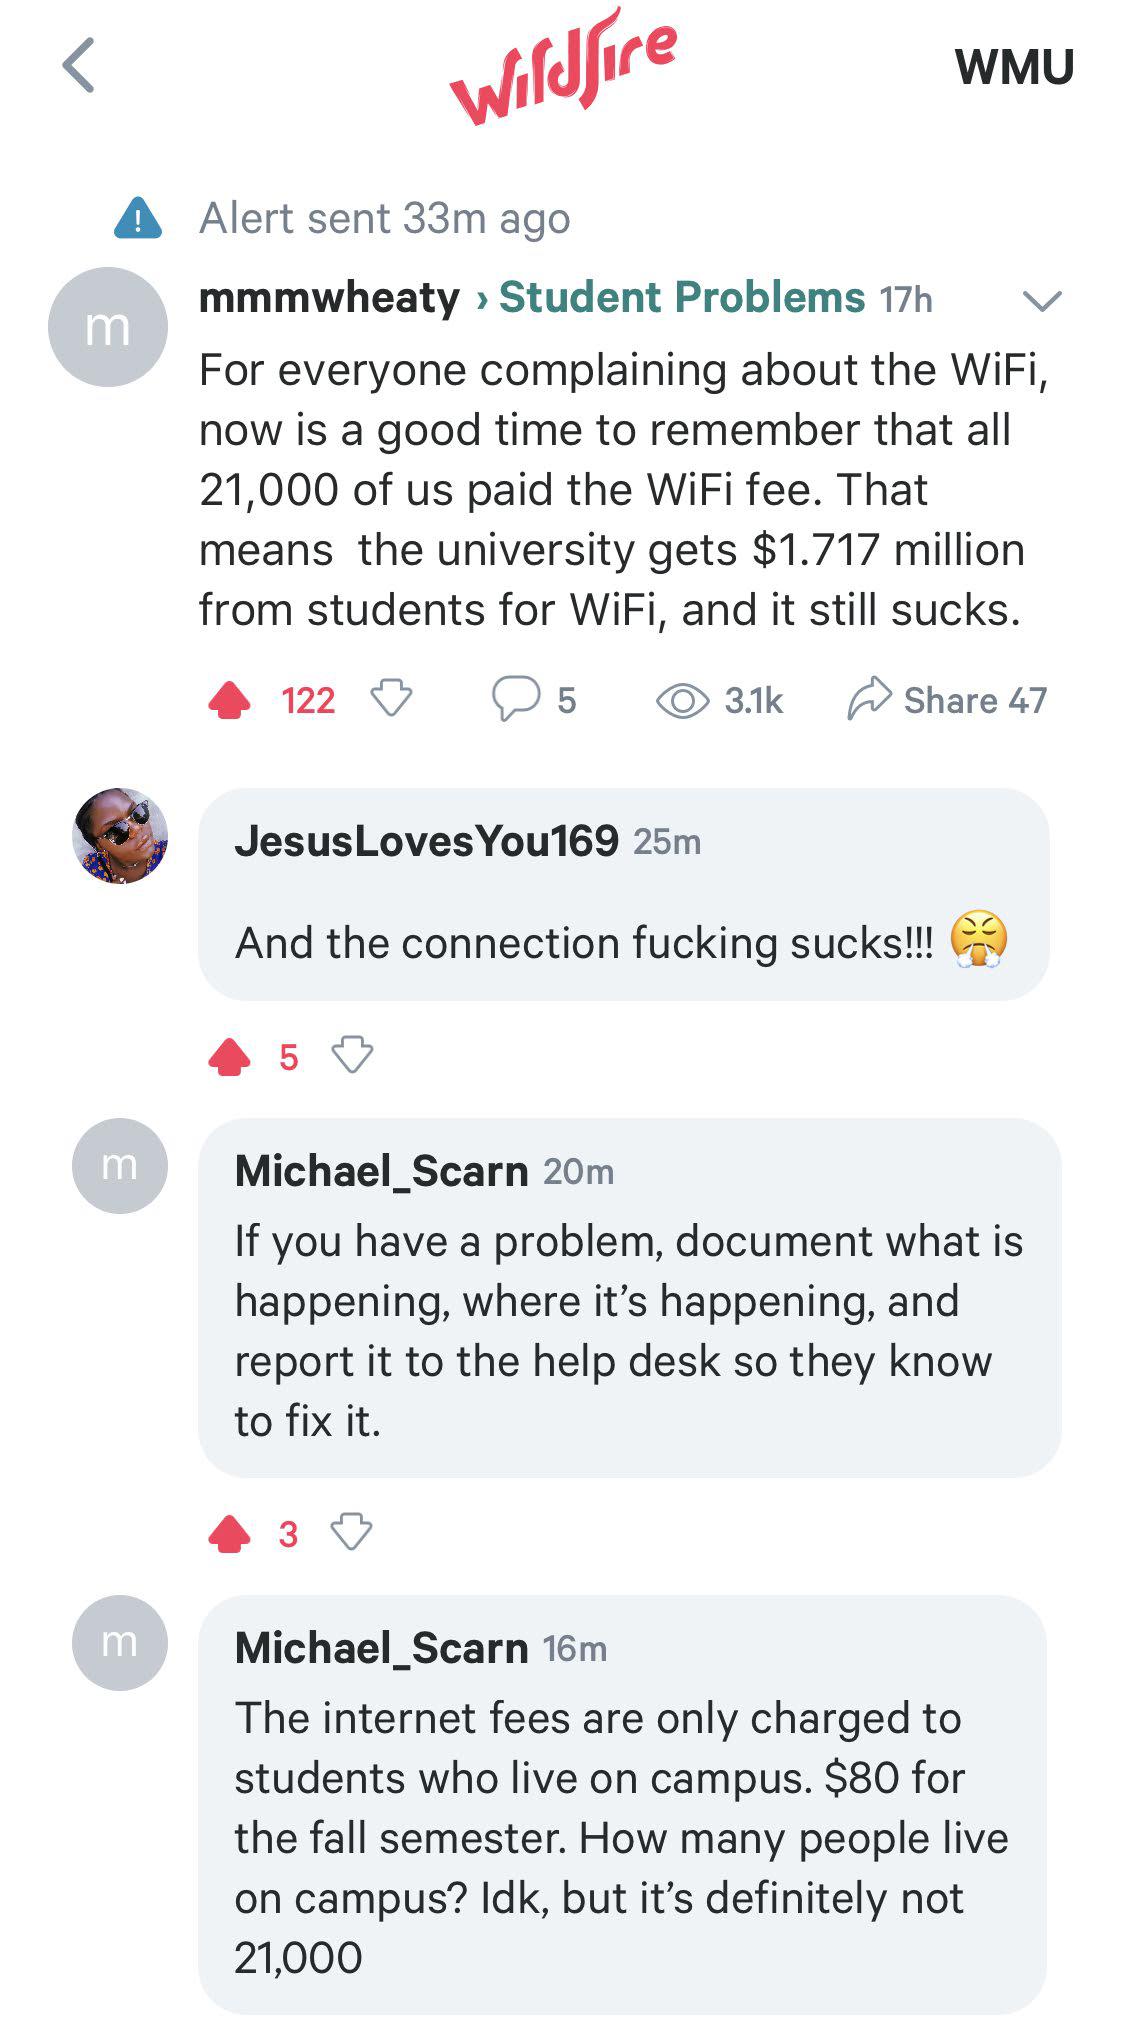View the eye icon showing 3.1k views
This screenshot has width=1125, height=2026.
tap(685, 700)
